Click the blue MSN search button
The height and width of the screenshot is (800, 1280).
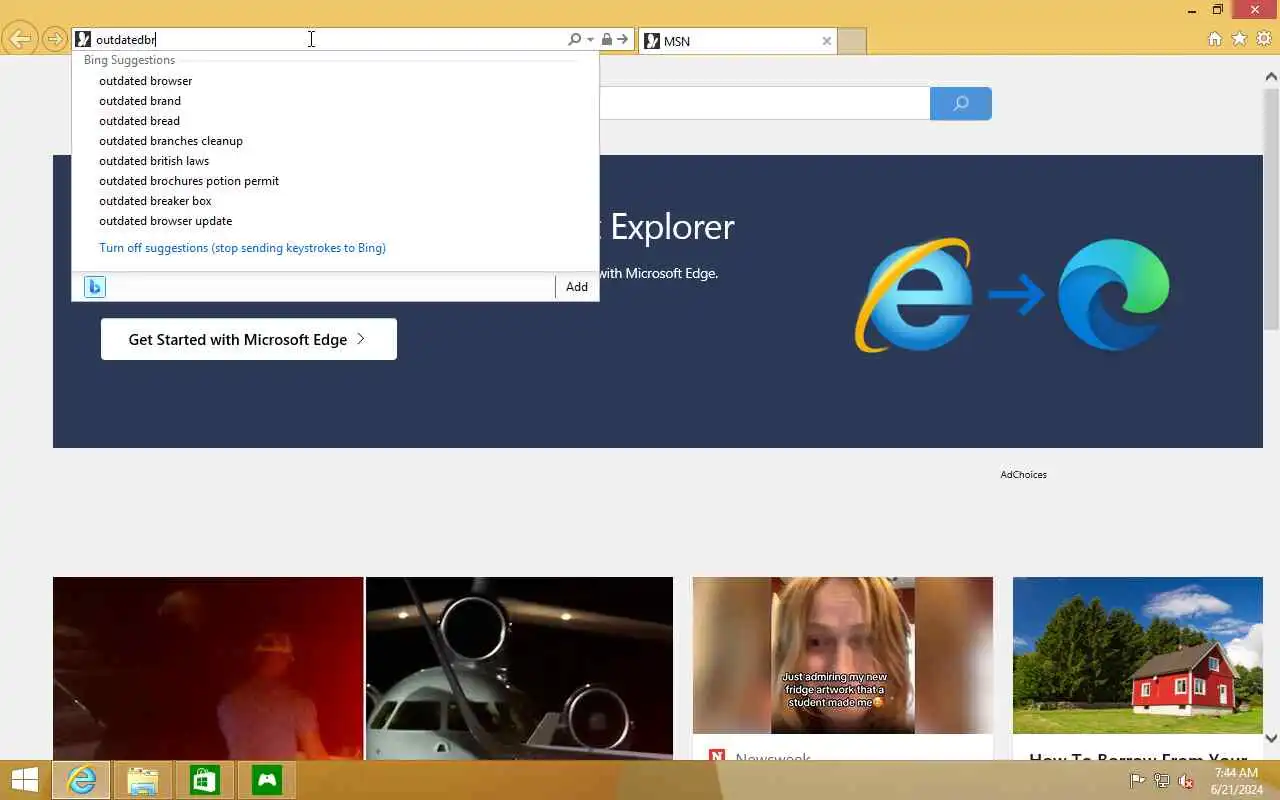coord(961,103)
